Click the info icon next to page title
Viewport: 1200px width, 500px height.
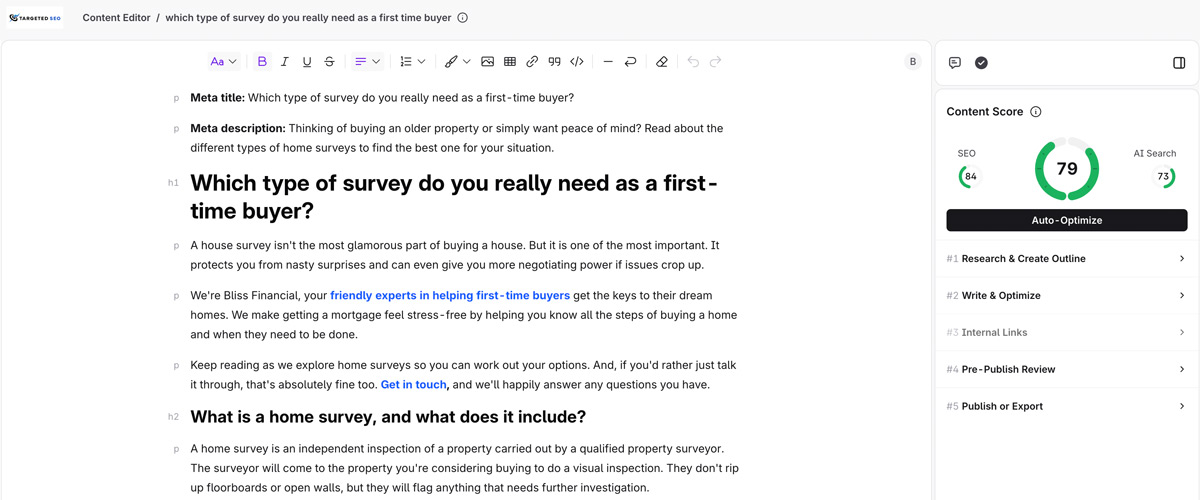click(x=462, y=18)
